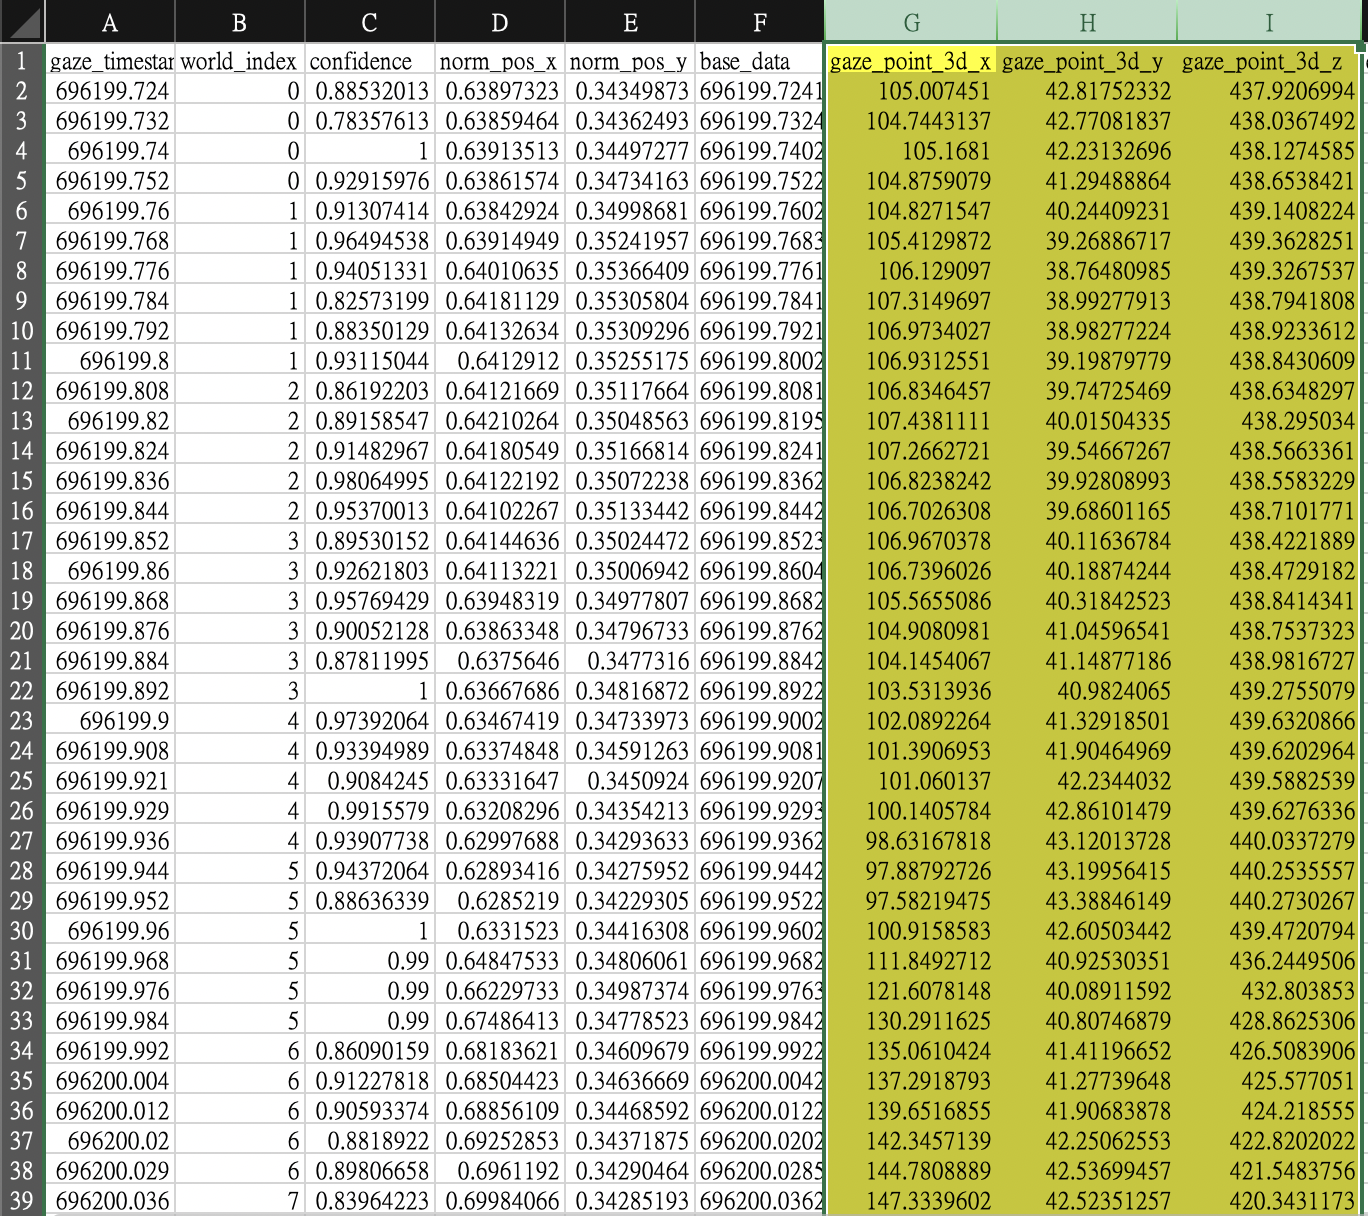The height and width of the screenshot is (1216, 1368).
Task: Select column I header
Action: pyautogui.click(x=1268, y=22)
